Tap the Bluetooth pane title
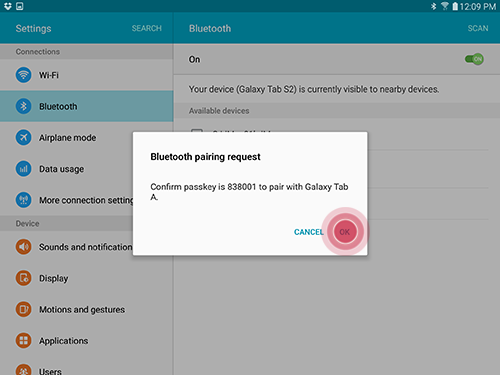 click(210, 28)
